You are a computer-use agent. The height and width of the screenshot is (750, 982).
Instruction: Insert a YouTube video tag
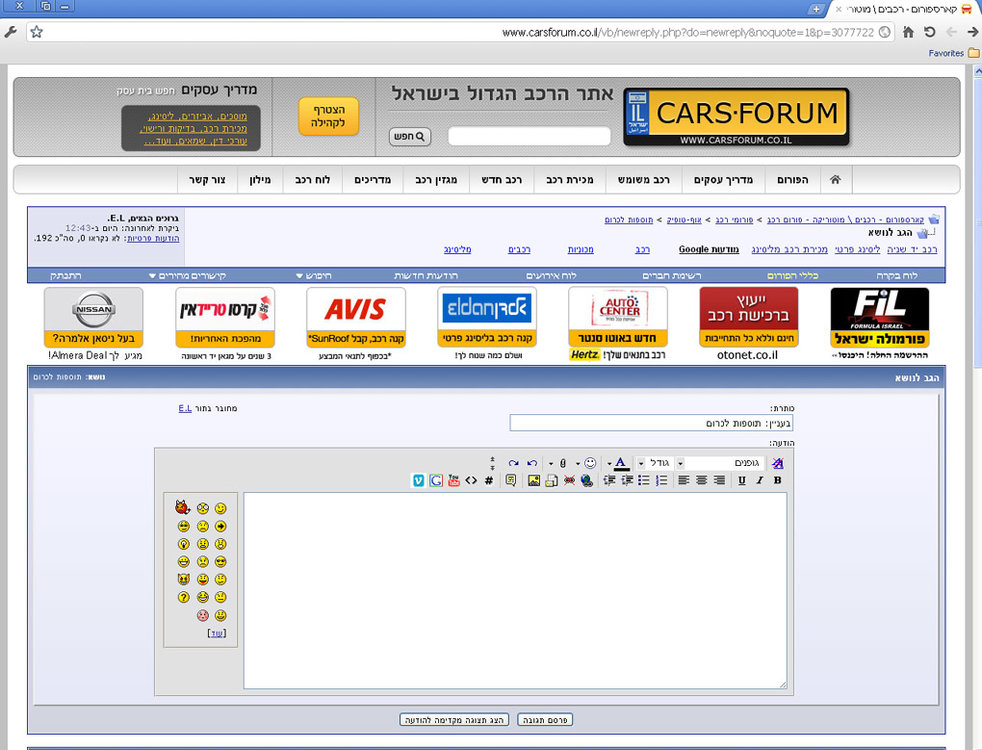coord(453,480)
